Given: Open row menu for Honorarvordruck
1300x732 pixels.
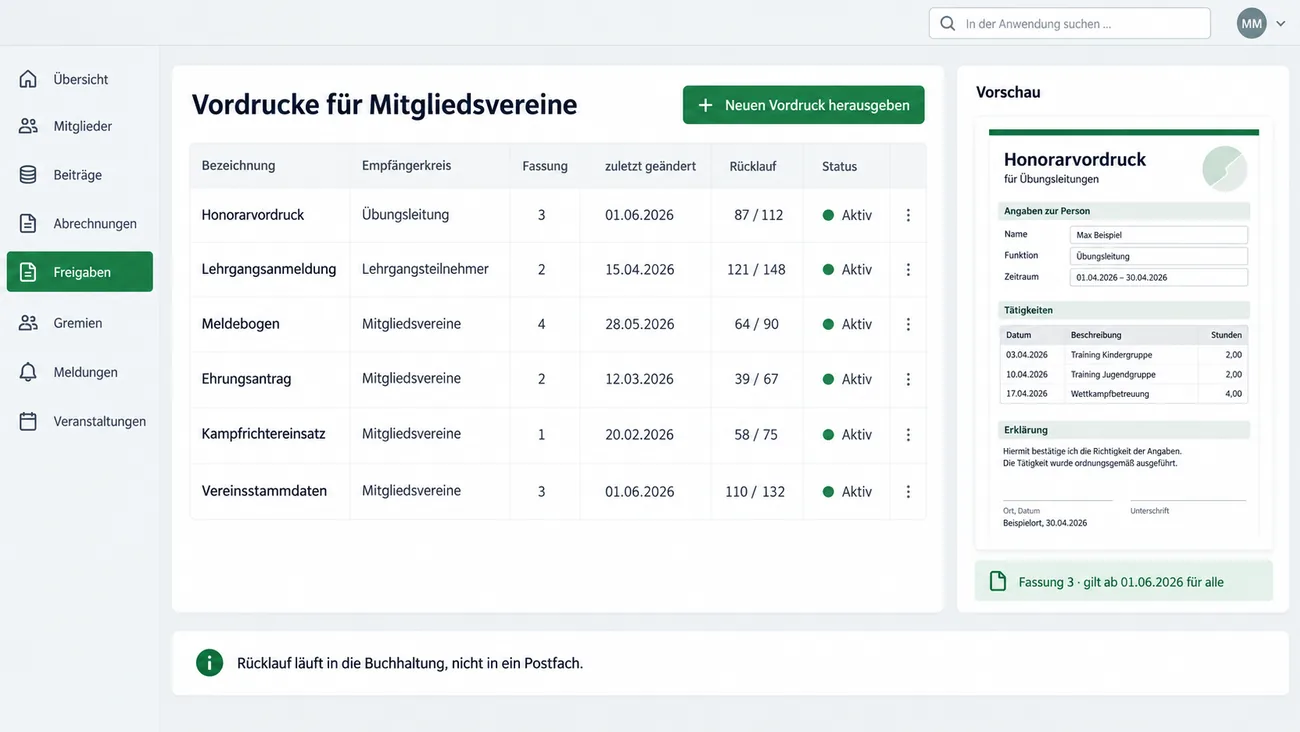Looking at the screenshot, I should tap(908, 215).
